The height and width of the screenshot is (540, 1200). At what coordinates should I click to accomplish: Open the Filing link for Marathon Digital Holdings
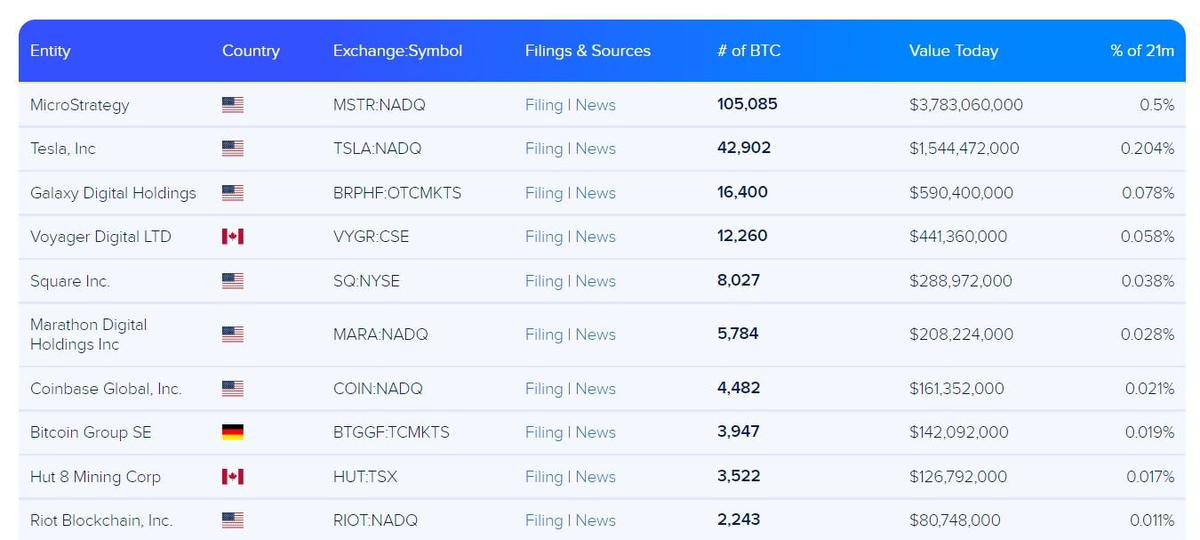click(x=544, y=334)
